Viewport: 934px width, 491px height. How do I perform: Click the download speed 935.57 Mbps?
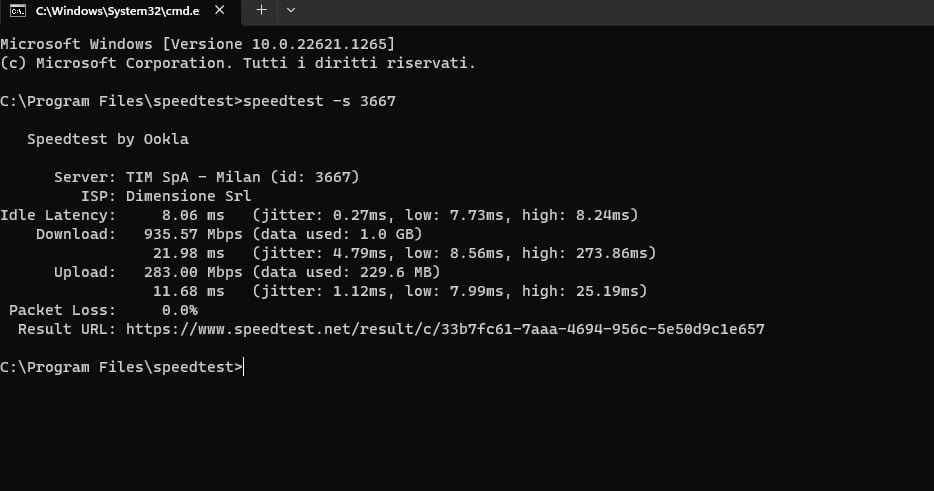coord(193,234)
